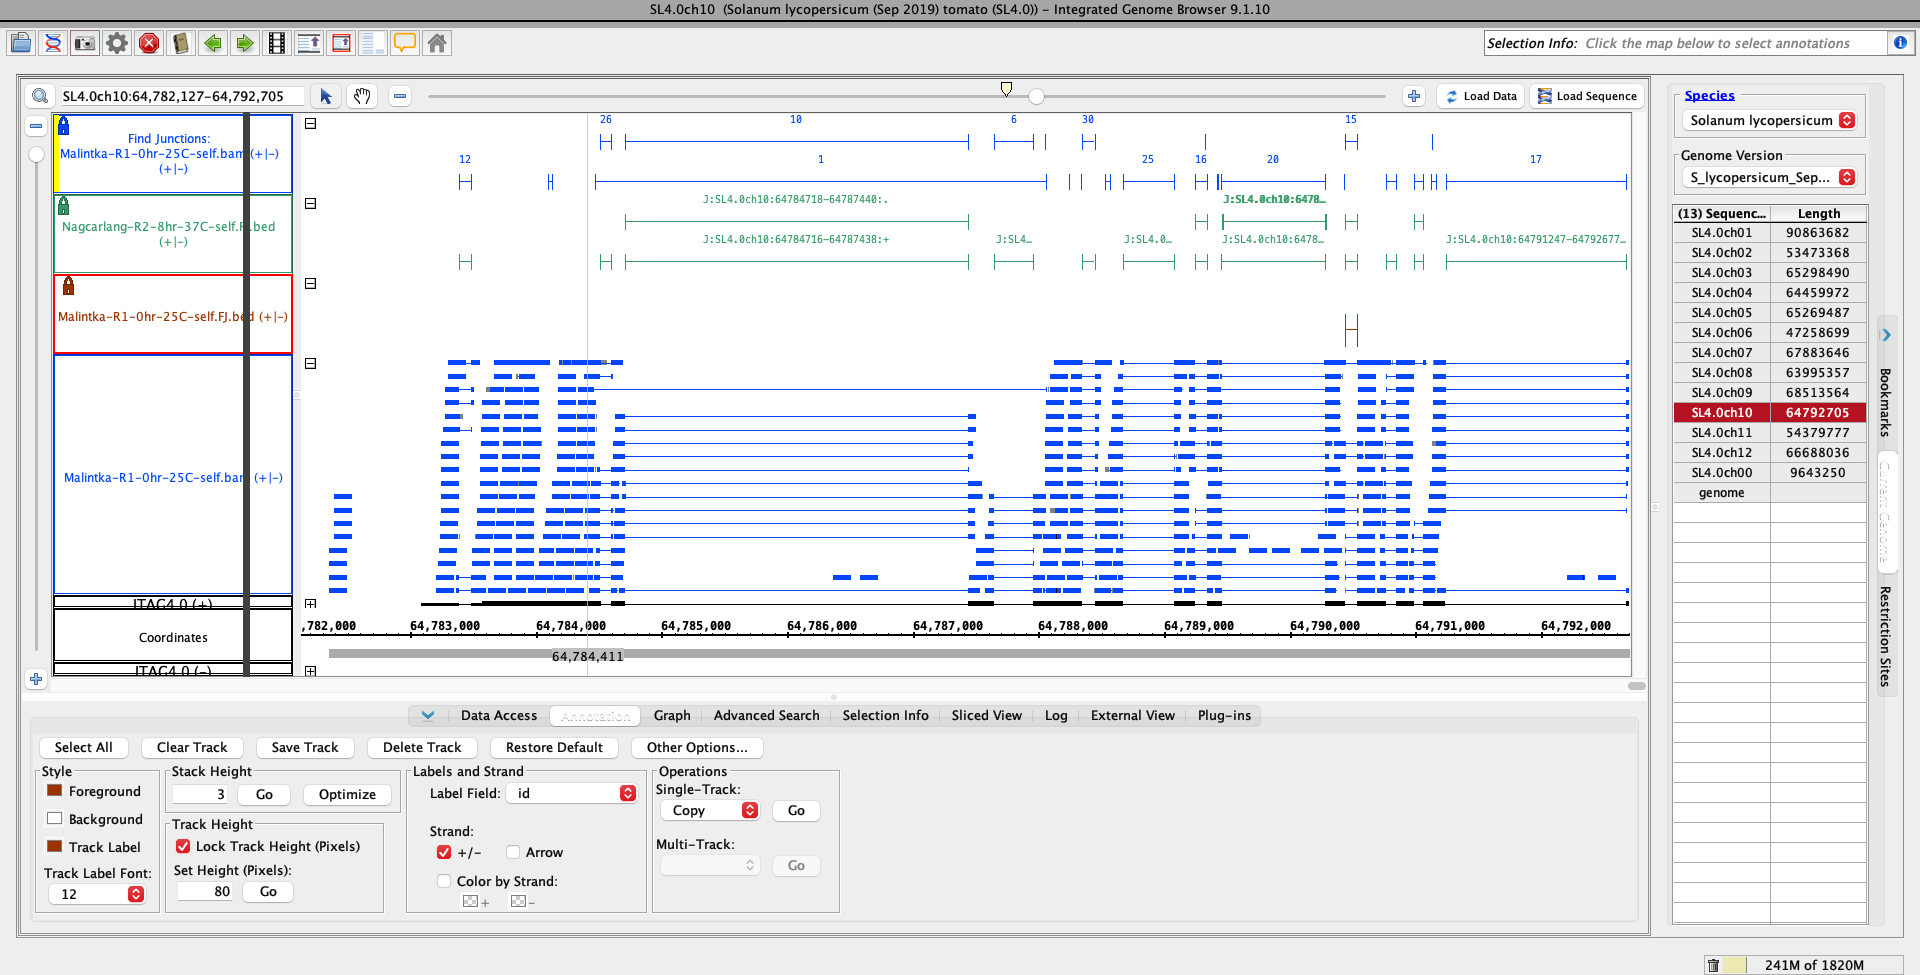Switch to the Data Access tab
Image resolution: width=1920 pixels, height=975 pixels.
pyautogui.click(x=498, y=715)
